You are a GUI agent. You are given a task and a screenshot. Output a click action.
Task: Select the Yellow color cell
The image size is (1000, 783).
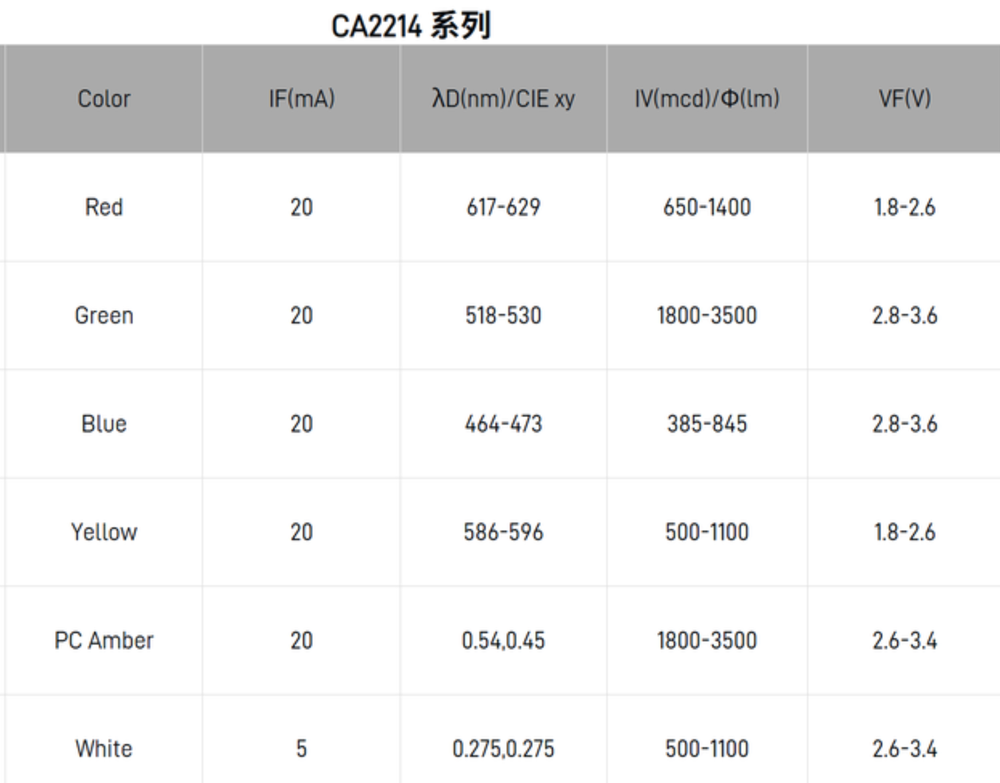click(x=104, y=532)
